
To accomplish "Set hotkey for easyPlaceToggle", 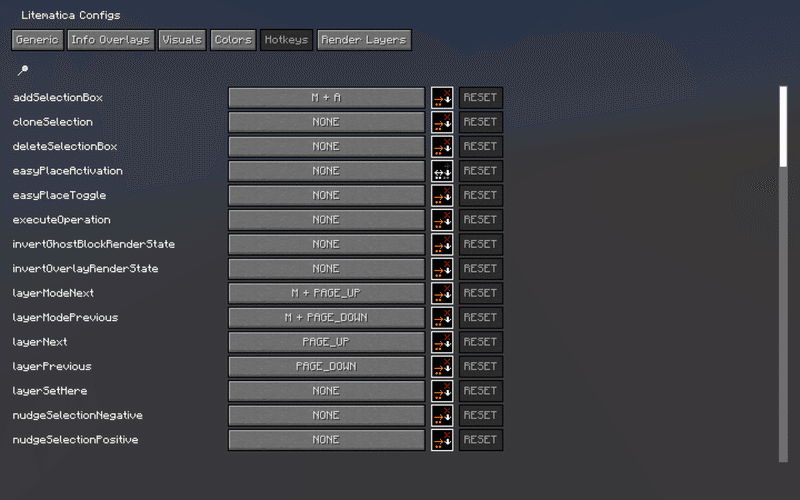I will [x=326, y=195].
